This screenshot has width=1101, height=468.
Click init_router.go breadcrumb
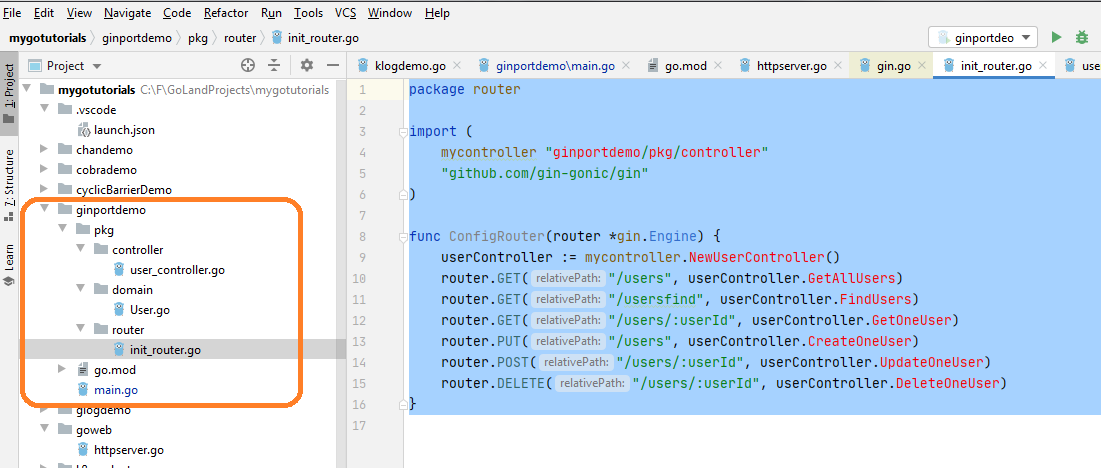coord(316,38)
